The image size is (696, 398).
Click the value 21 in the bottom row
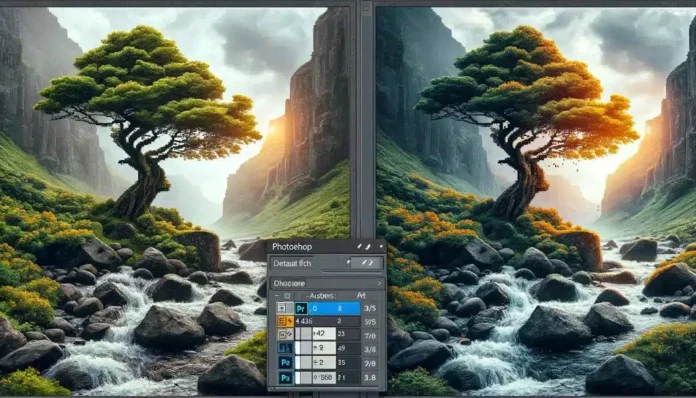point(341,378)
